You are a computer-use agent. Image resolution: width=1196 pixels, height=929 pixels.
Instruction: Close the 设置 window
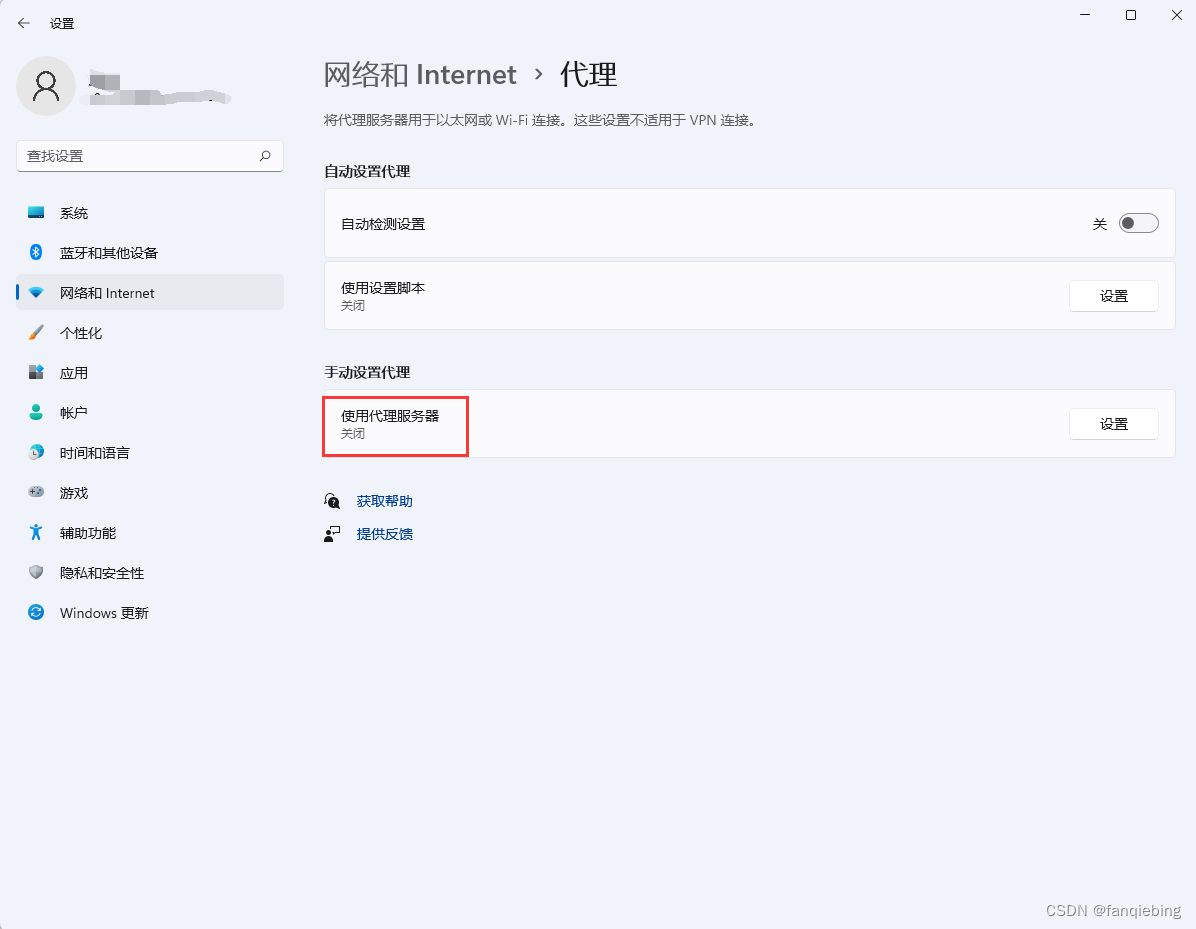[x=1176, y=15]
